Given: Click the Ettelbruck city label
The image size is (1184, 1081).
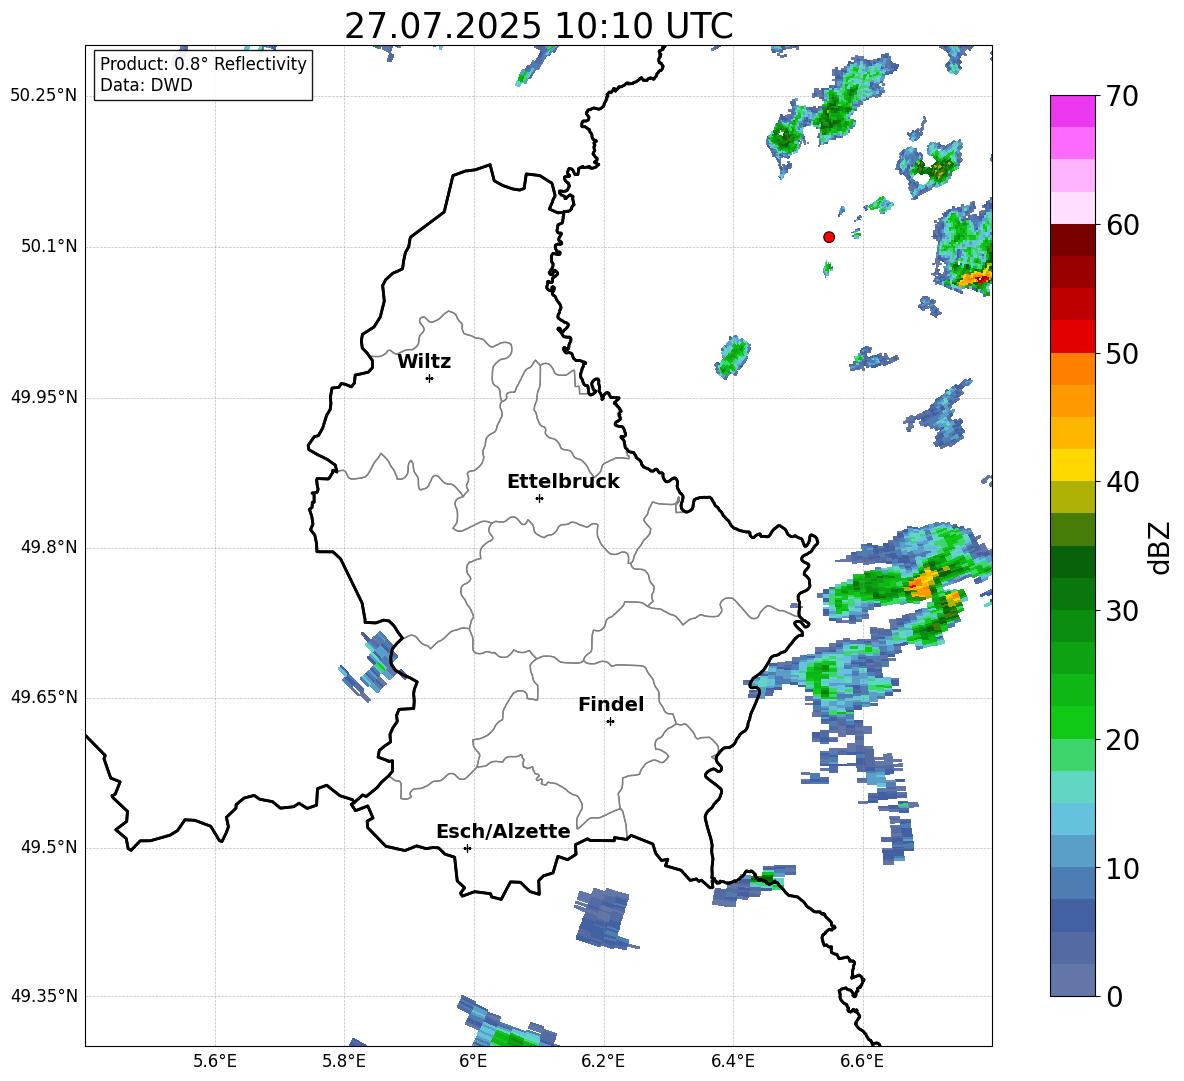Looking at the screenshot, I should pyautogui.click(x=563, y=482).
